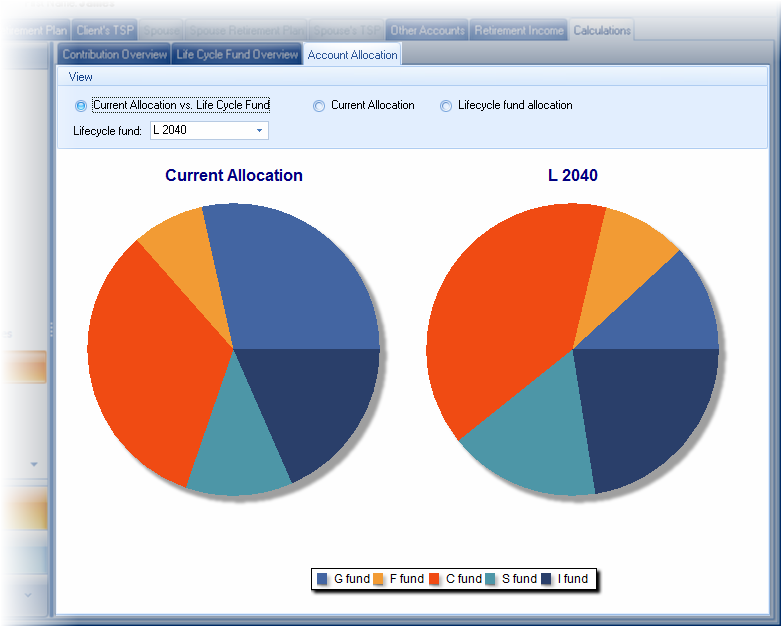Click the F fund orange legend square

(x=379, y=579)
